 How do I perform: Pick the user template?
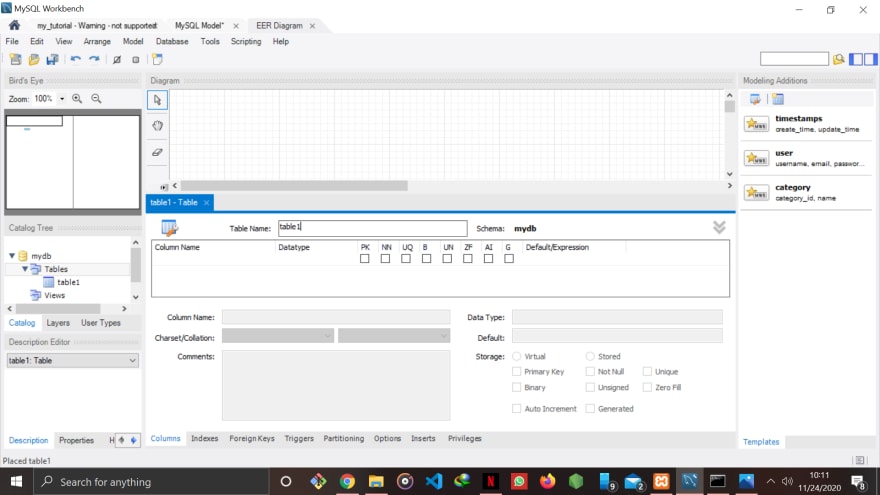pyautogui.click(x=806, y=158)
